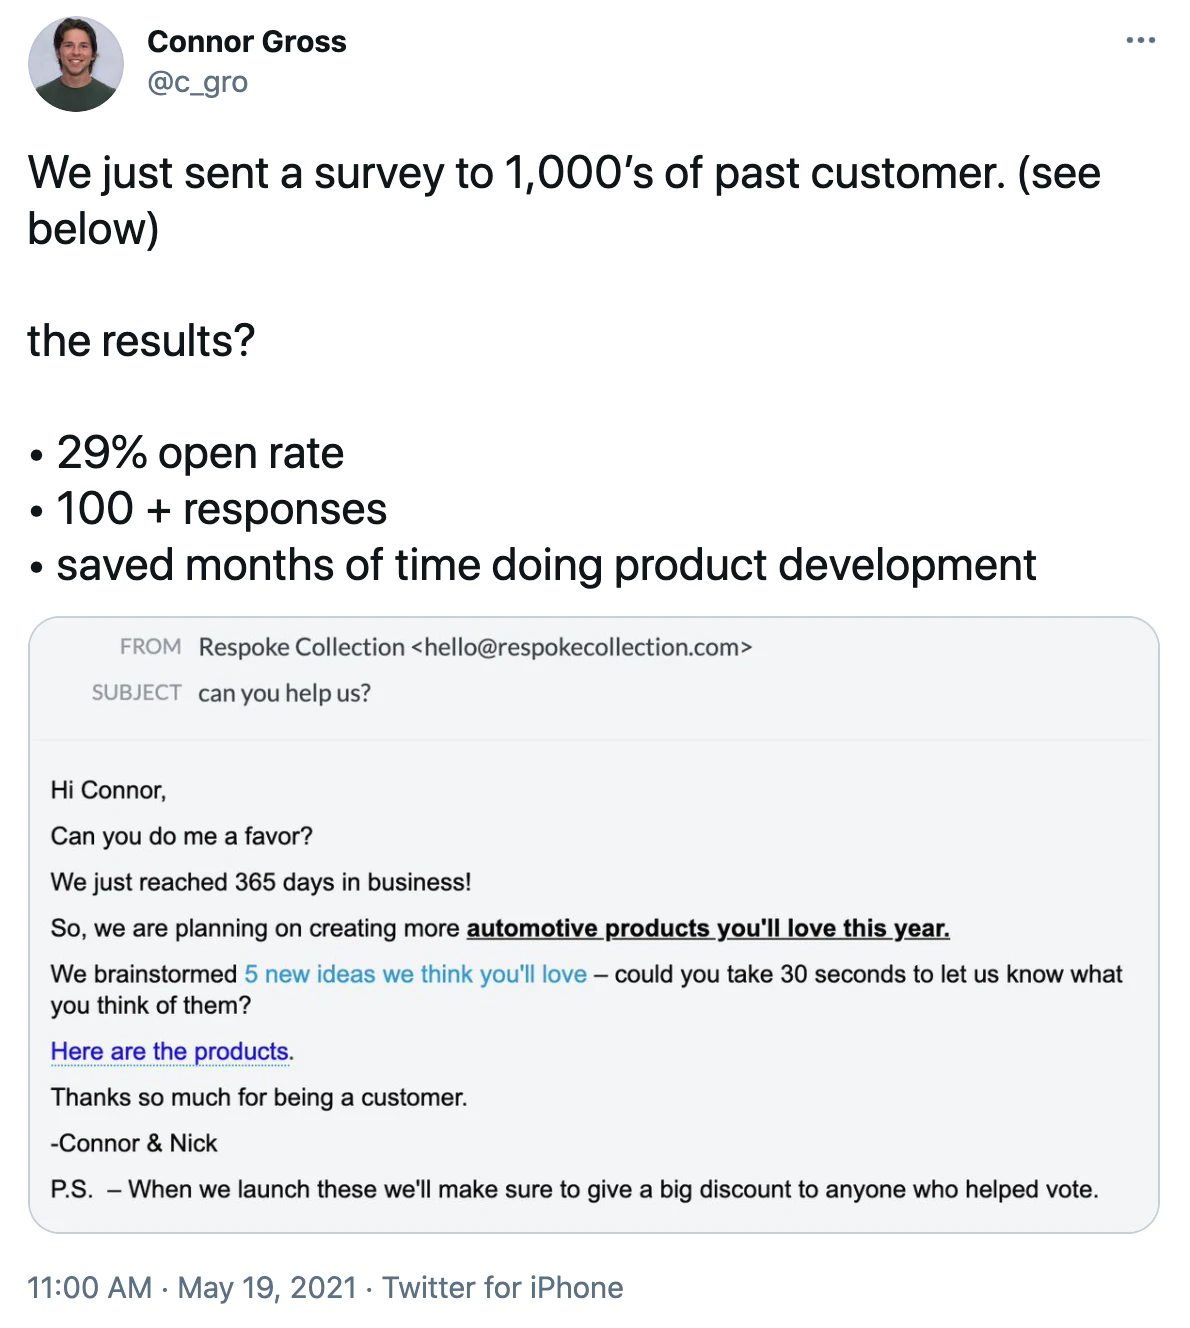Open the tweet's three-dot more options menu
This screenshot has width=1190, height=1328.
[1140, 41]
